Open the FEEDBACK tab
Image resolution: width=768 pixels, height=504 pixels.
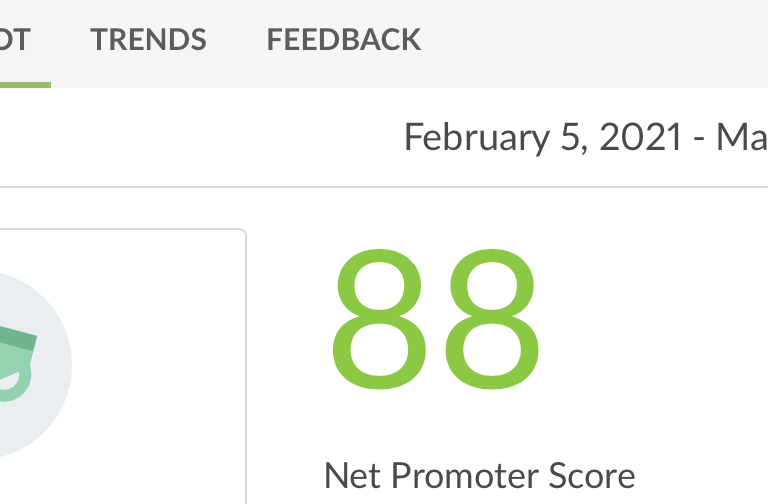[x=343, y=40]
